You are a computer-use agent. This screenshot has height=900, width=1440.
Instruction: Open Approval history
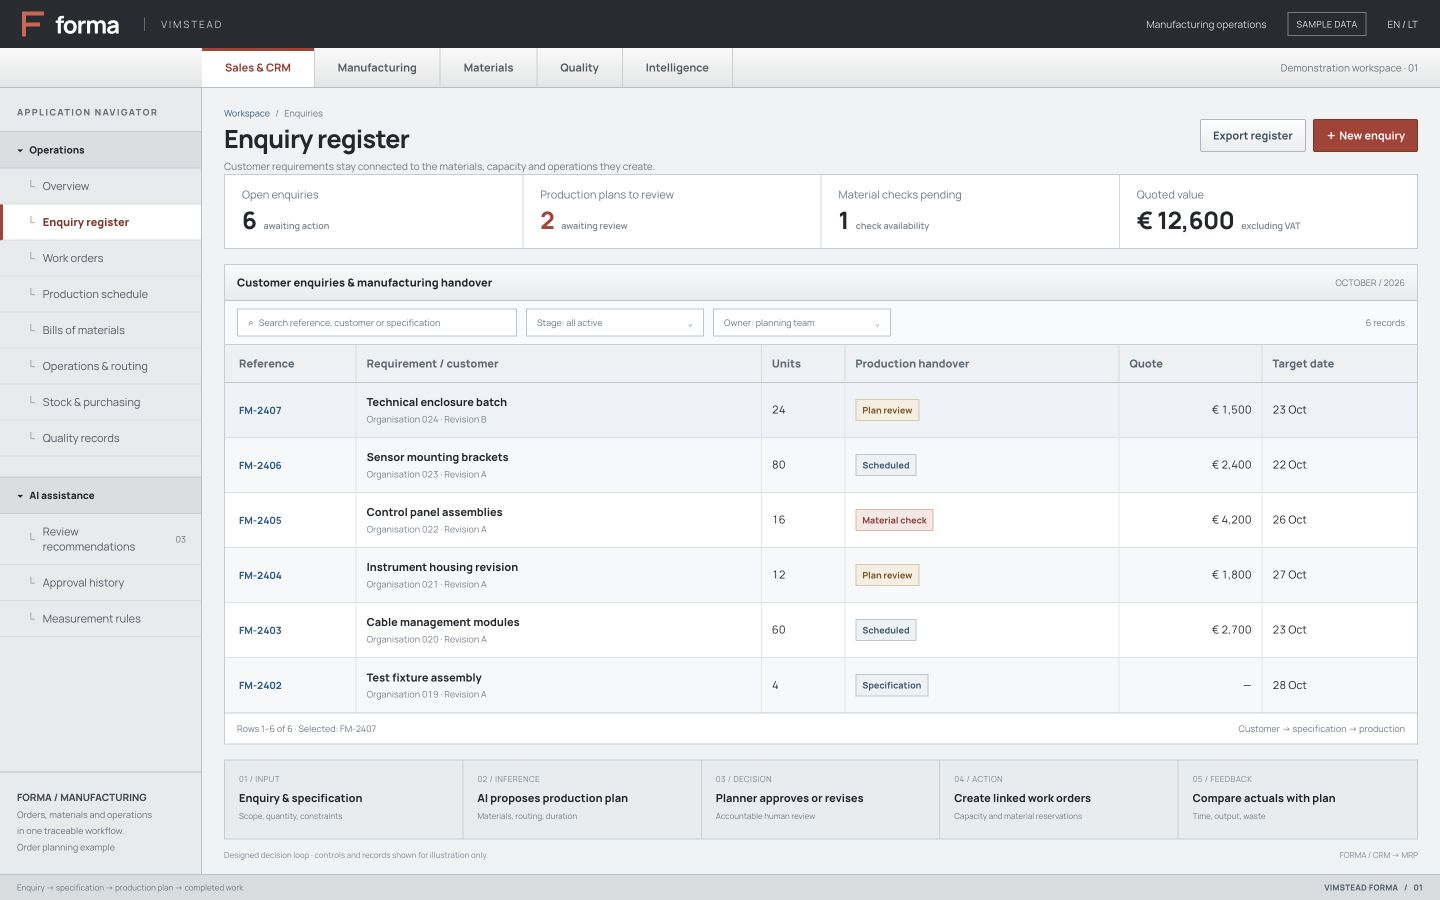tap(100, 583)
